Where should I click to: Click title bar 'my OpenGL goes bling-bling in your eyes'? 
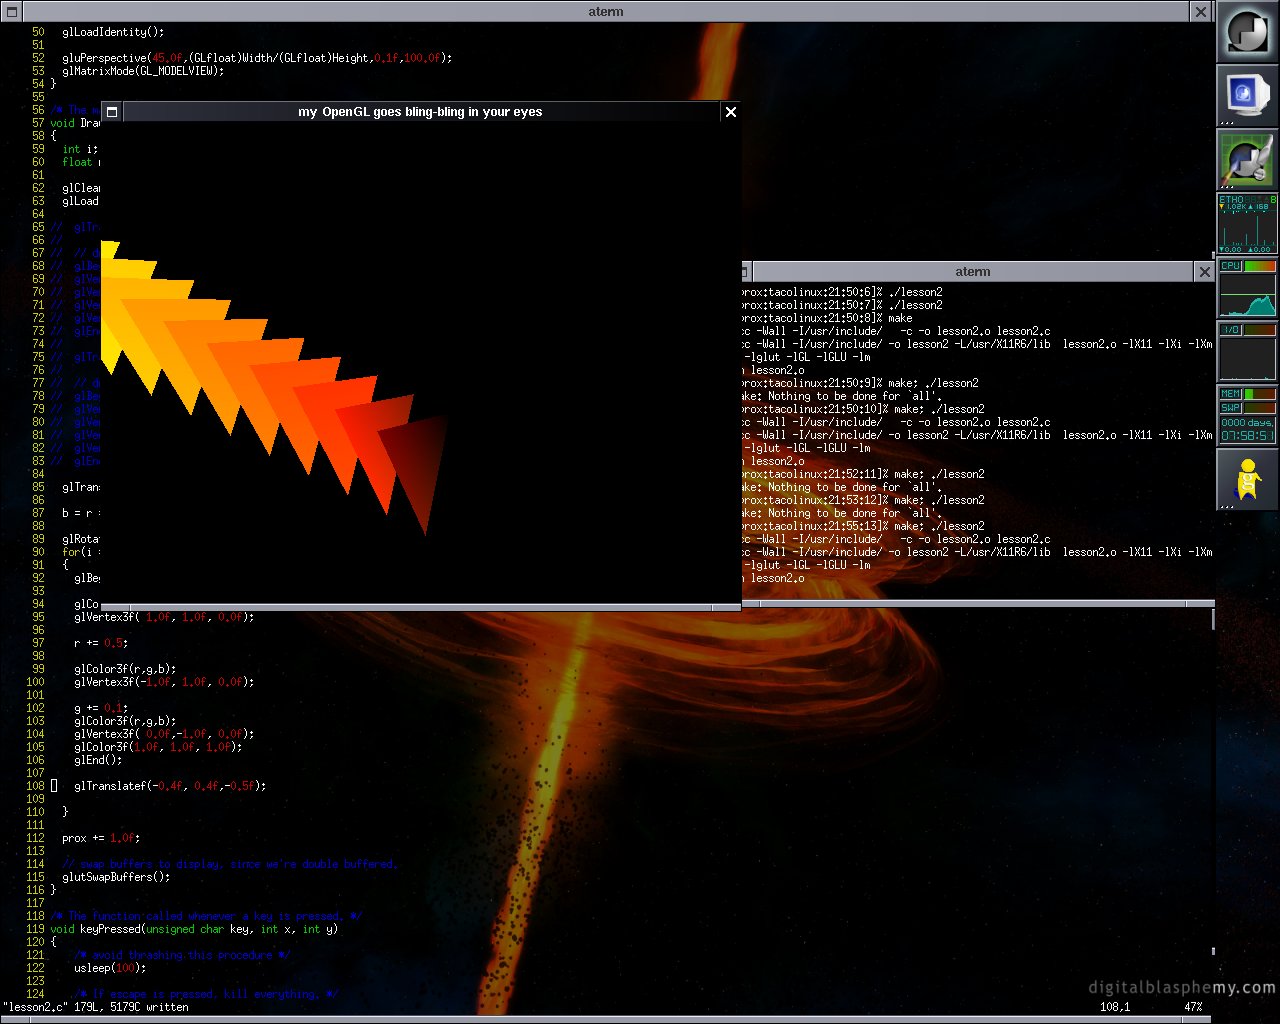click(420, 112)
